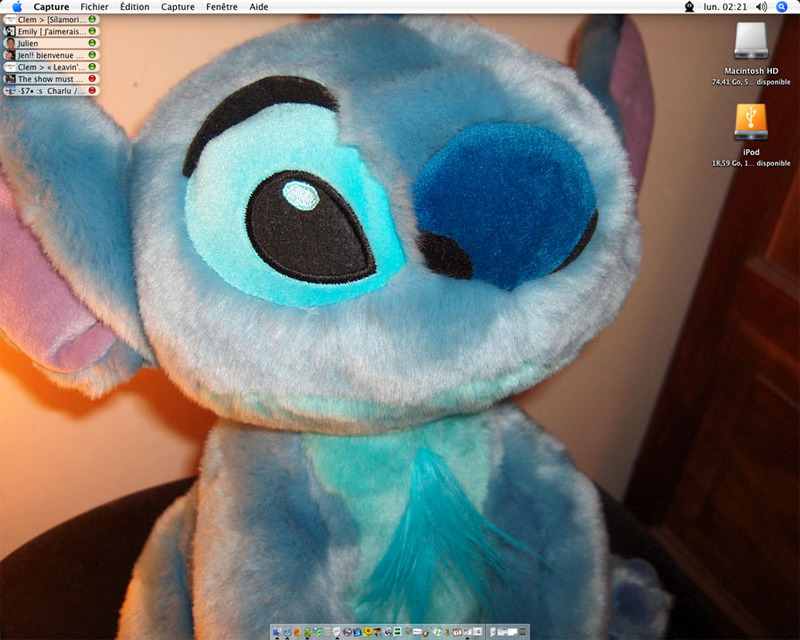Select the iPod USB drive icon
Screen dimensions: 800x640
(x=751, y=122)
